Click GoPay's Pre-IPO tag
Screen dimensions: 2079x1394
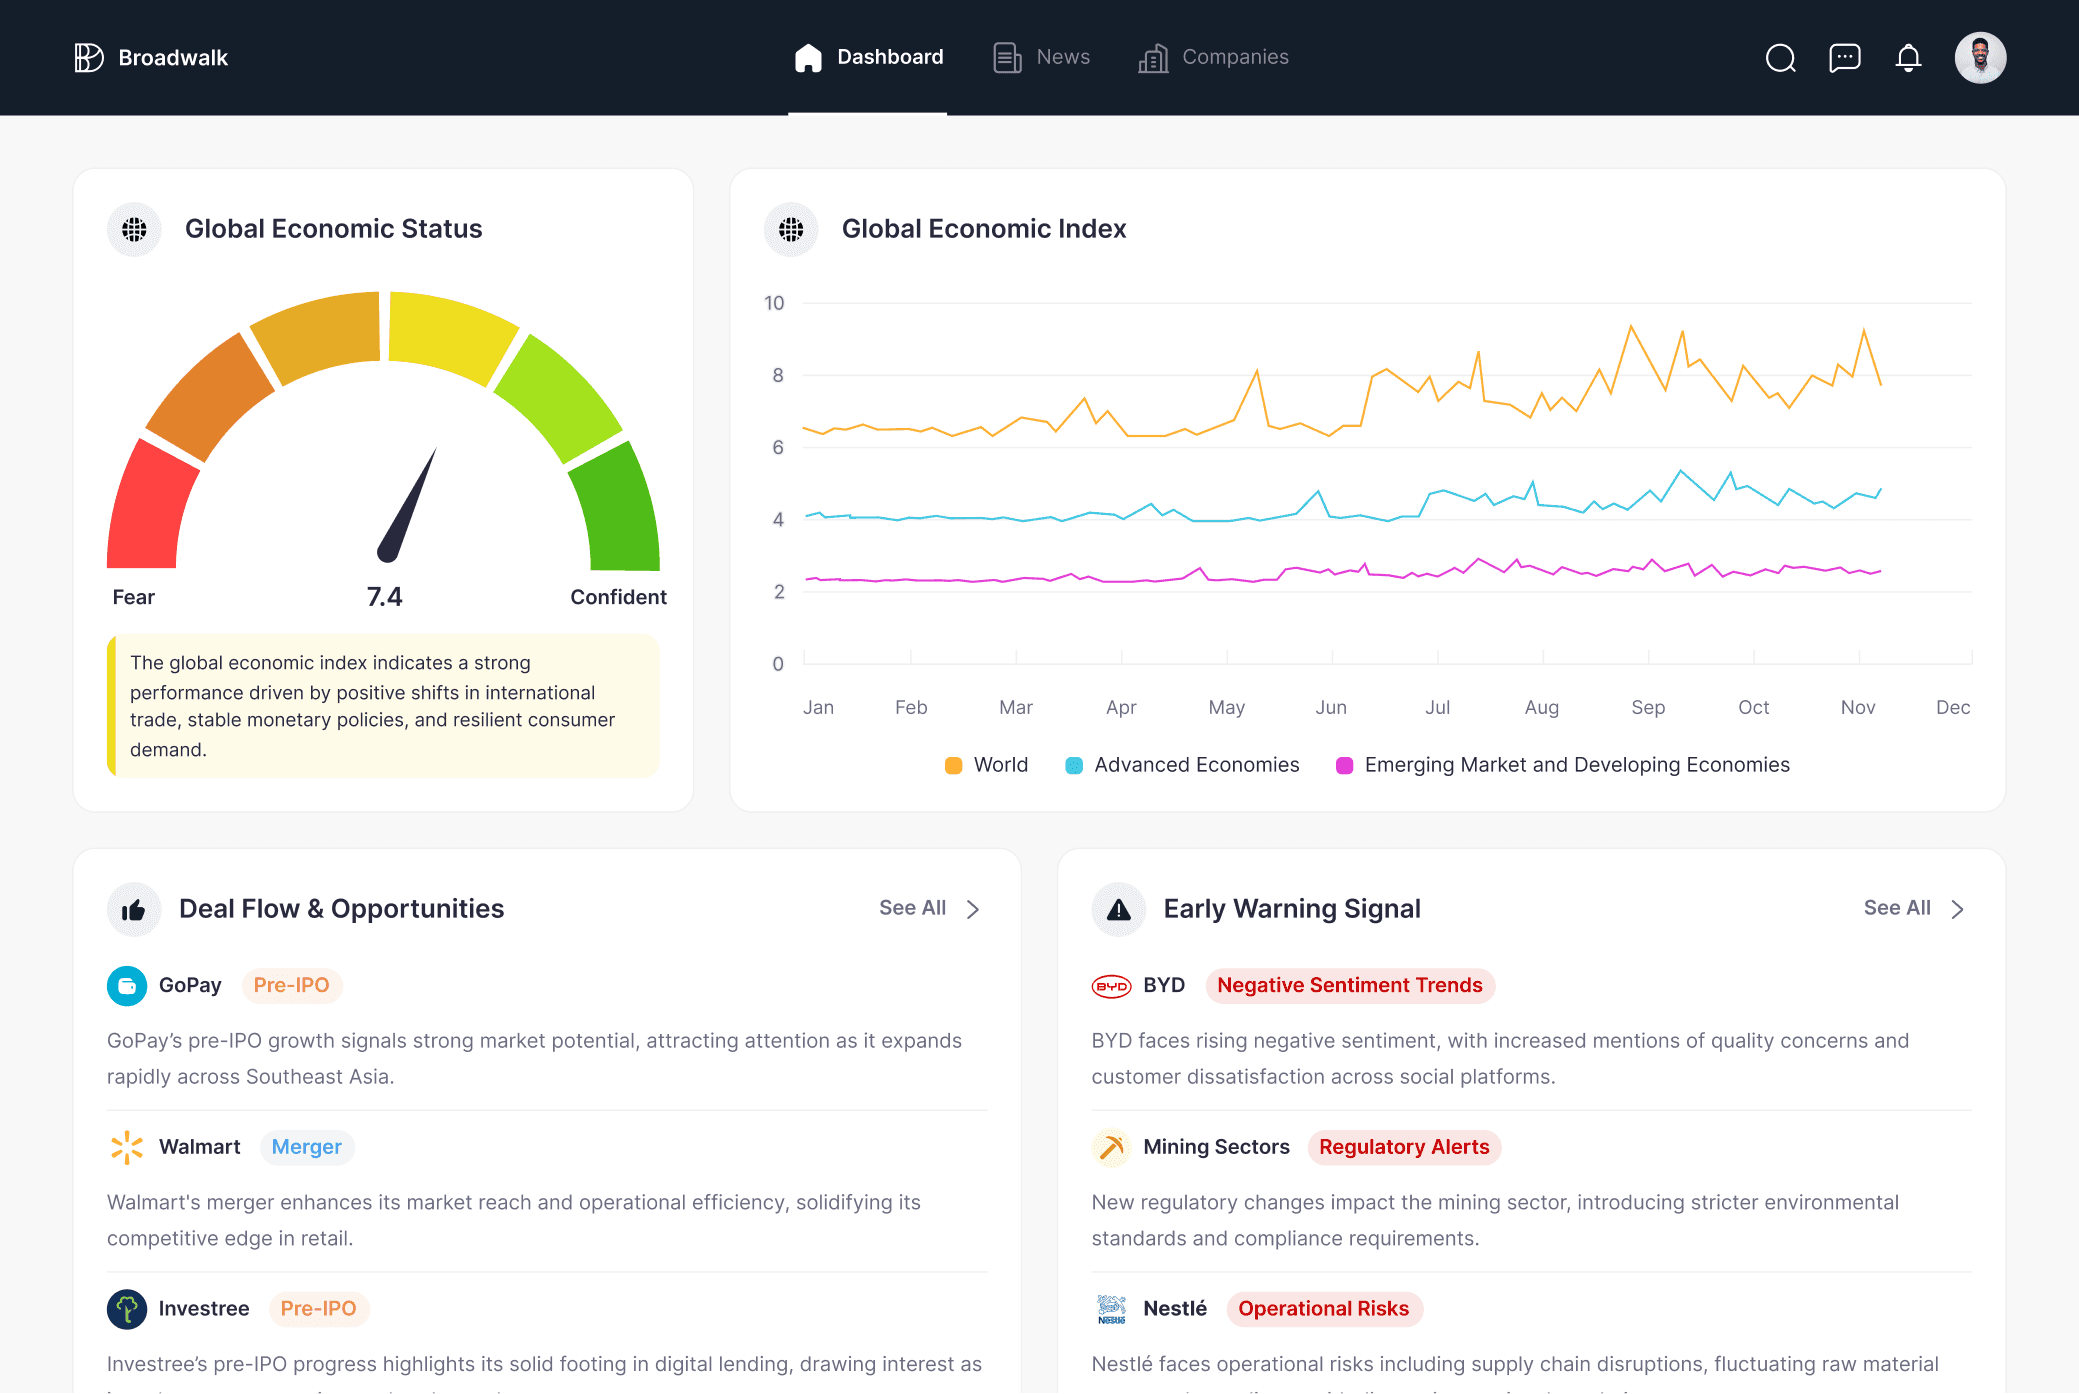[291, 985]
